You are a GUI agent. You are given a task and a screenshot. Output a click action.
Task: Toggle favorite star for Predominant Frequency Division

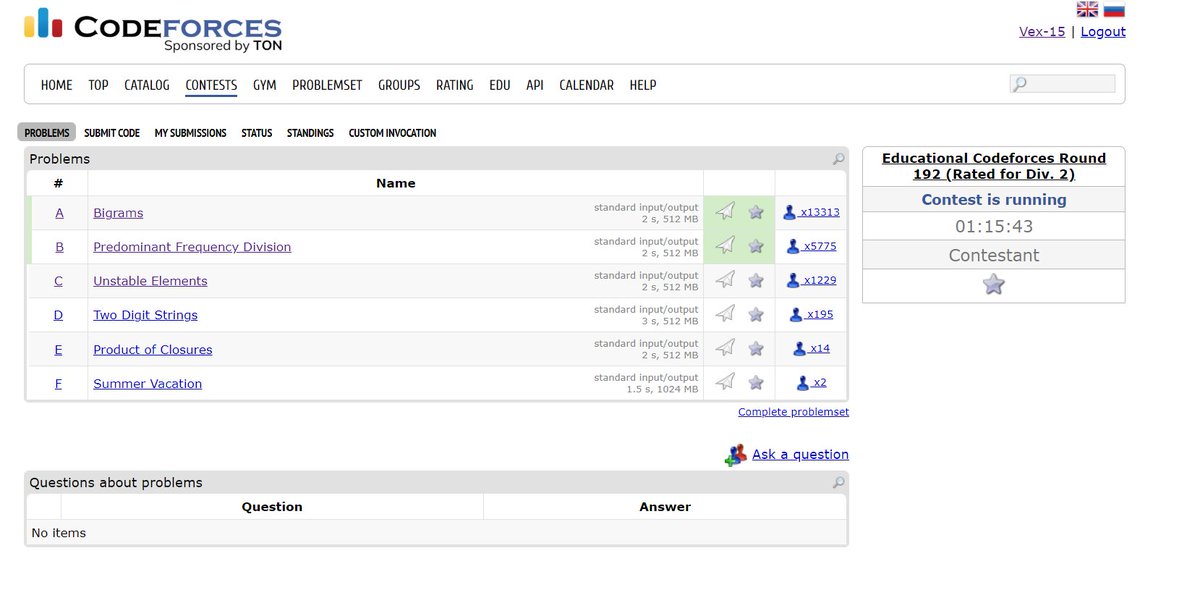[x=756, y=246]
